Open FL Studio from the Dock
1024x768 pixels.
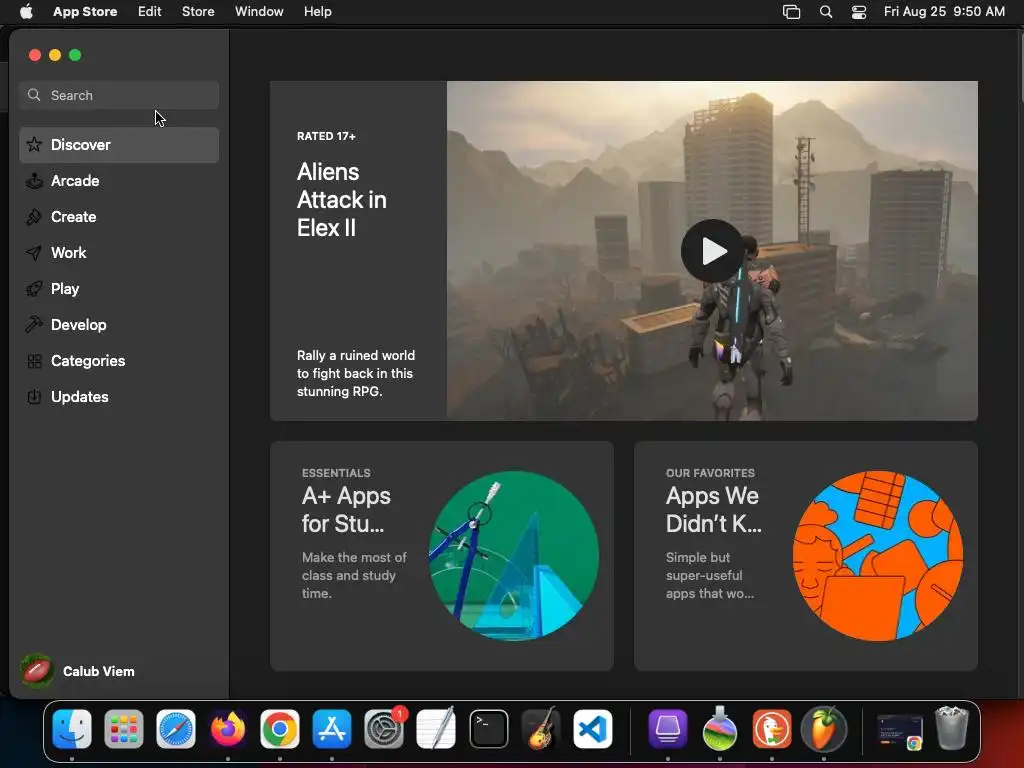pos(824,729)
